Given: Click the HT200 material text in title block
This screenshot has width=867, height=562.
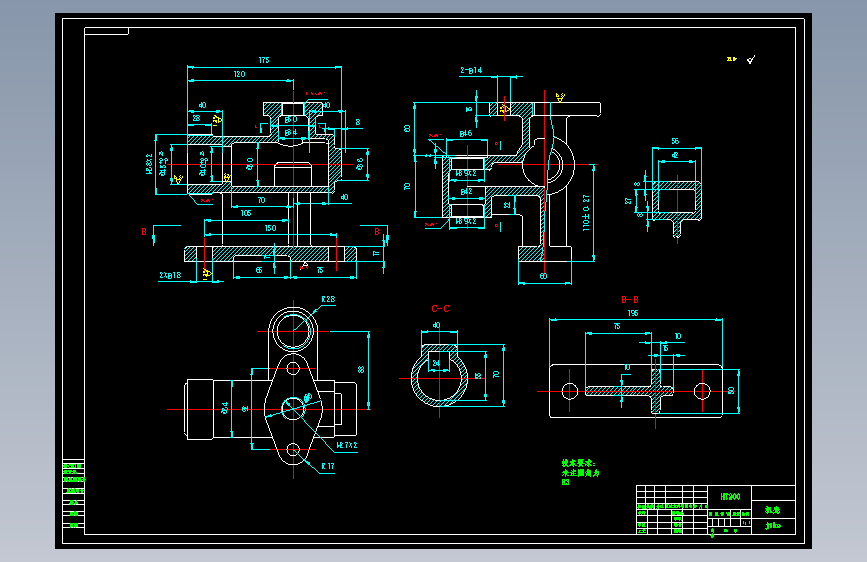Looking at the screenshot, I should pyautogui.click(x=730, y=497).
